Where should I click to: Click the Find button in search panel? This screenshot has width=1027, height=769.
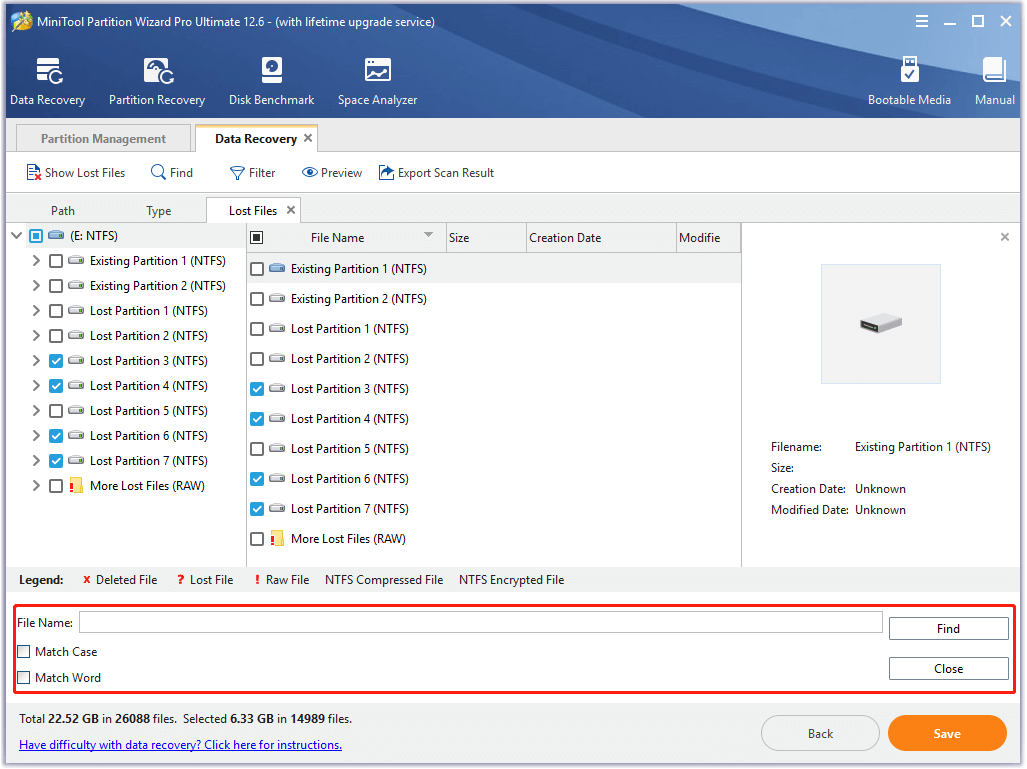pyautogui.click(x=948, y=628)
